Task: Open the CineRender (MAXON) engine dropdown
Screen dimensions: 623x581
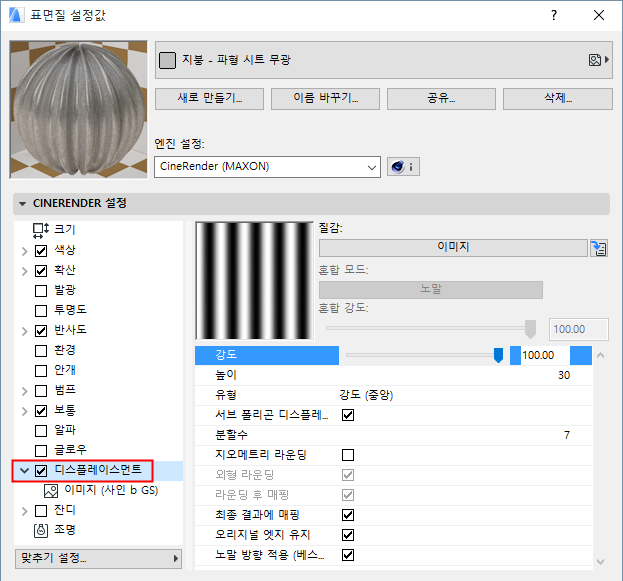Action: [x=267, y=167]
